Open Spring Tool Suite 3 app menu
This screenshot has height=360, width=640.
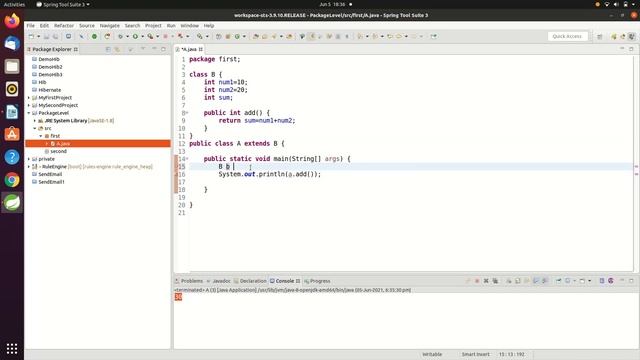pos(63,4)
